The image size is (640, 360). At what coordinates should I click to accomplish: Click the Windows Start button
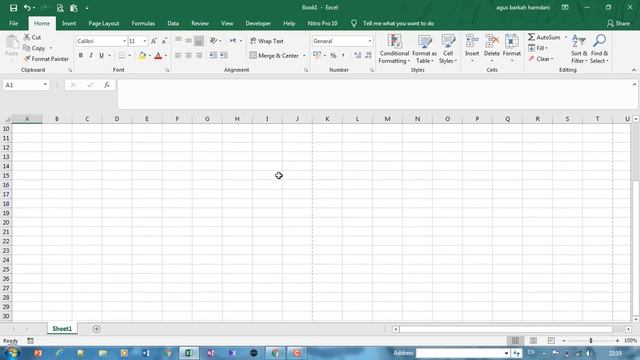click(13, 353)
